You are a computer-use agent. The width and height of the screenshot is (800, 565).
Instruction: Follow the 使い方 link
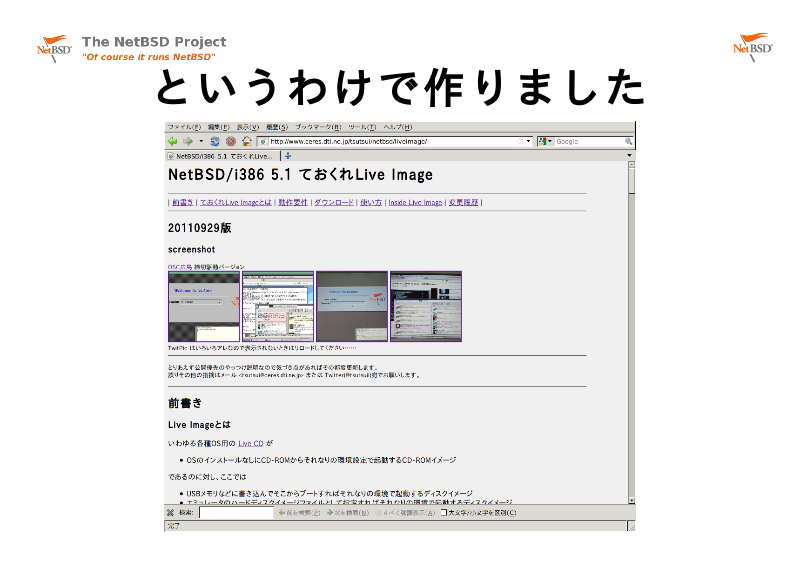371,203
